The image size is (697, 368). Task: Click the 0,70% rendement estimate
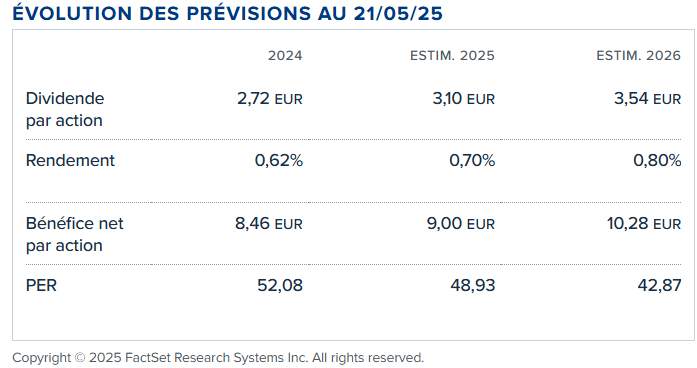click(472, 160)
